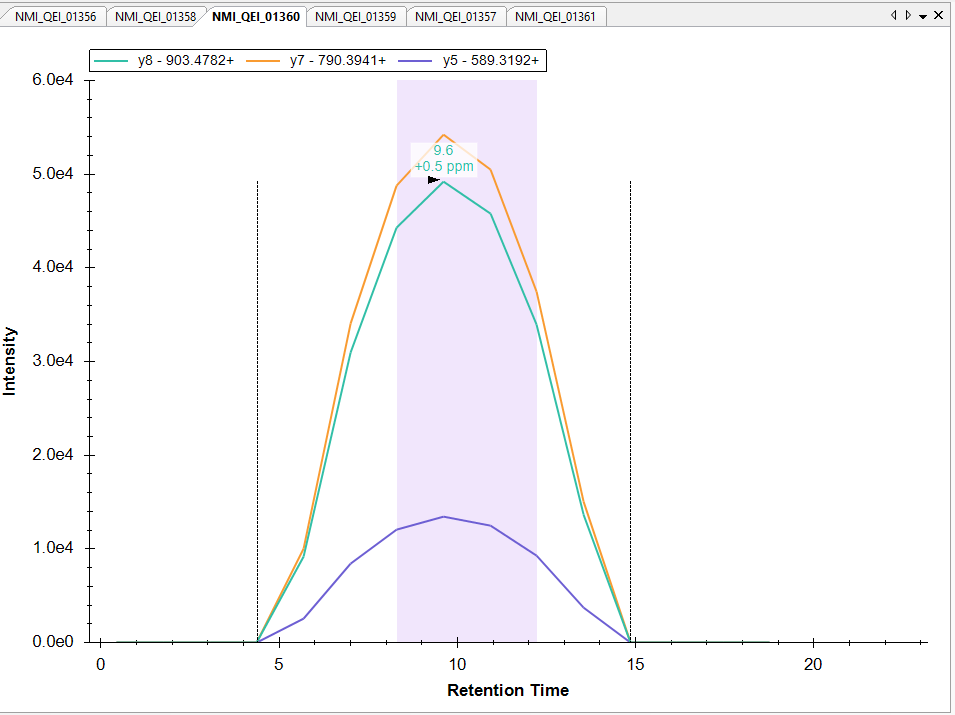
Task: Switch to the NMI_QEI_01356 tab
Action: tap(55, 17)
